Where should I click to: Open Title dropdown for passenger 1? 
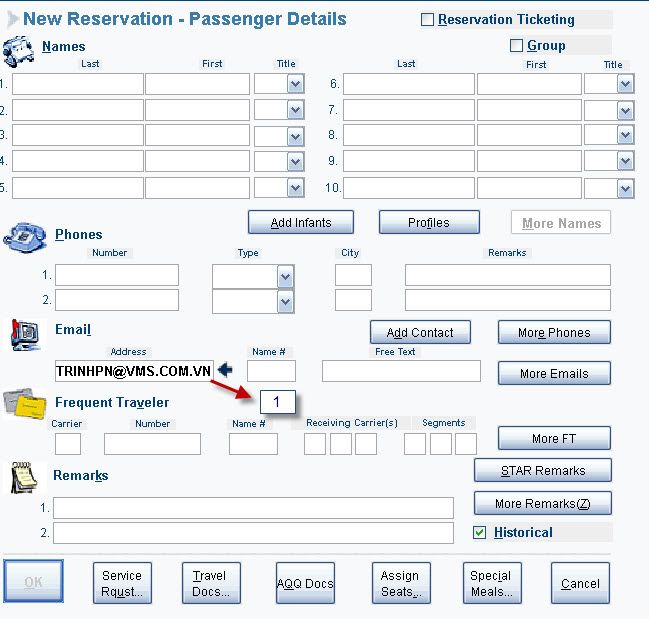(295, 85)
